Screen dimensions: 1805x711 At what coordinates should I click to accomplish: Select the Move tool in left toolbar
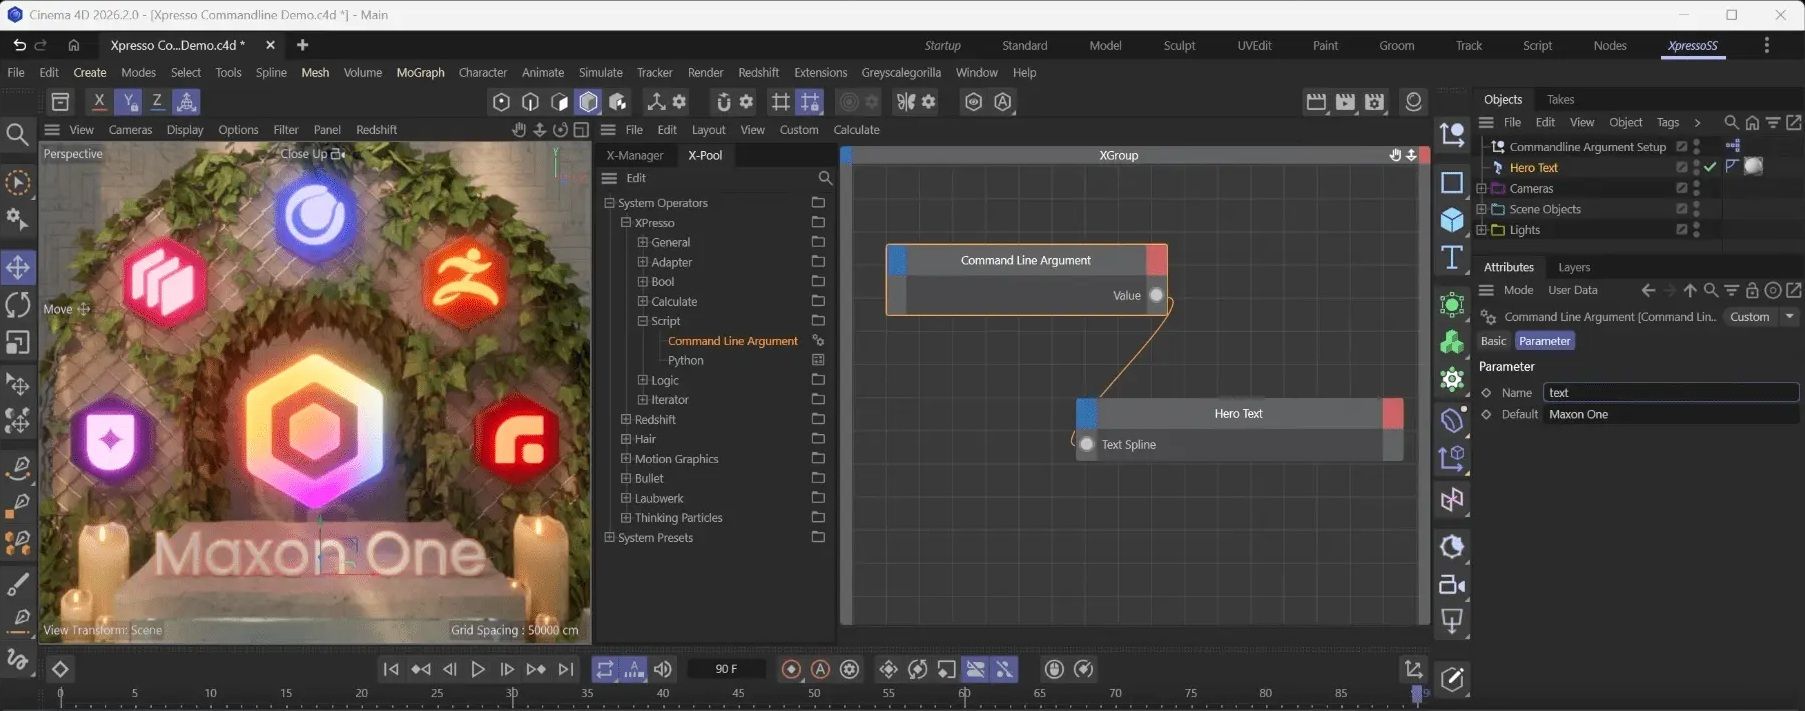[18, 267]
